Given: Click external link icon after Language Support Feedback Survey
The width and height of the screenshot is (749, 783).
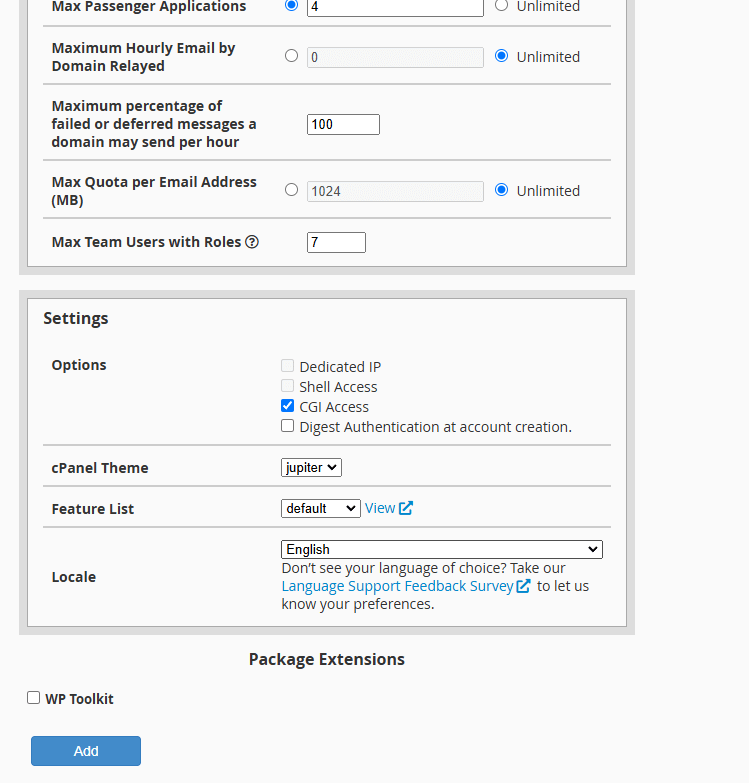Looking at the screenshot, I should coord(523,586).
